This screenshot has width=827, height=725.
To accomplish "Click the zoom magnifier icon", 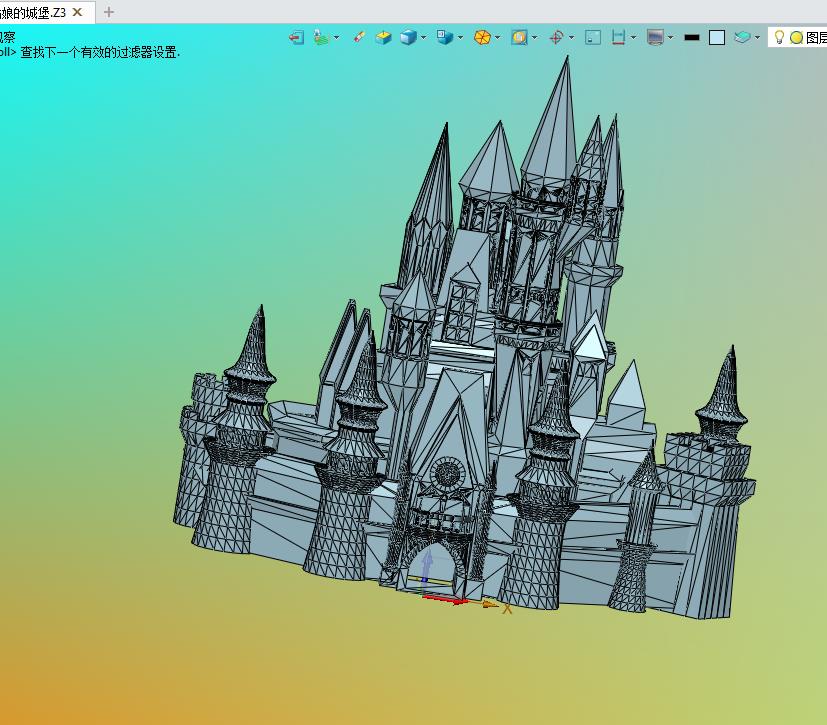I will pos(519,37).
